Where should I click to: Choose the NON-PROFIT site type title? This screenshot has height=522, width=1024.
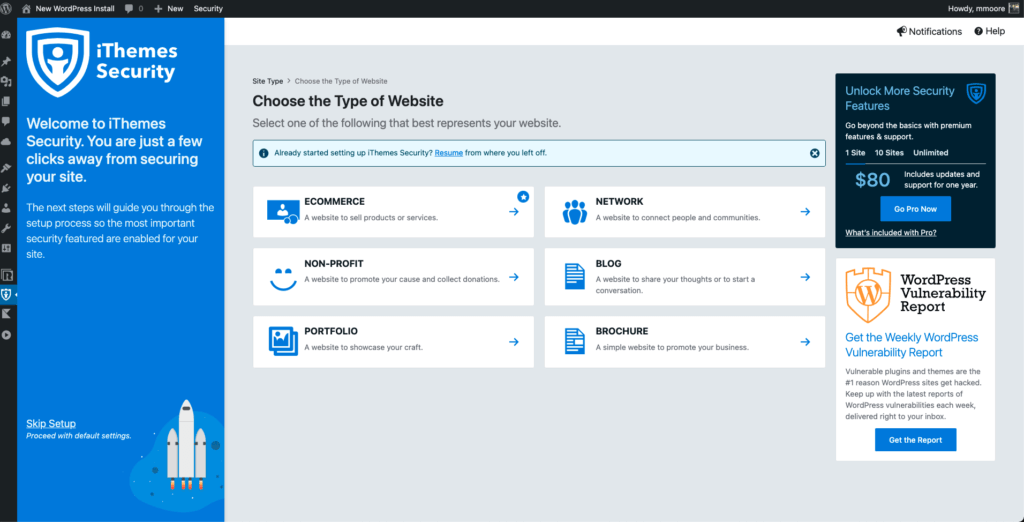[334, 264]
